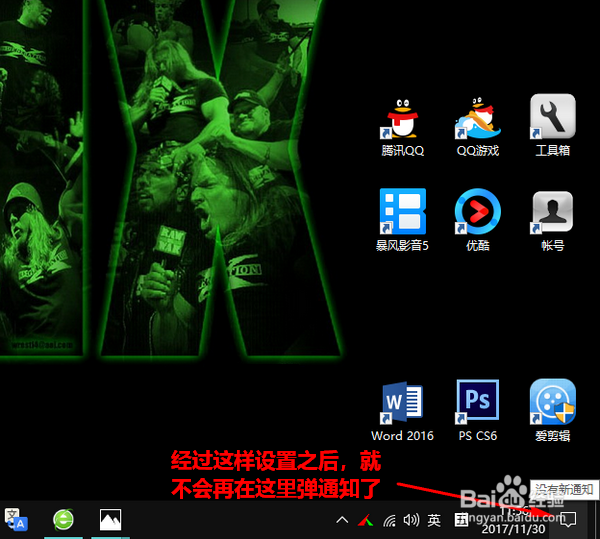Viewport: 600px width, 539px height.
Task: Open Word 2016 desktop shortcut
Action: point(402,412)
